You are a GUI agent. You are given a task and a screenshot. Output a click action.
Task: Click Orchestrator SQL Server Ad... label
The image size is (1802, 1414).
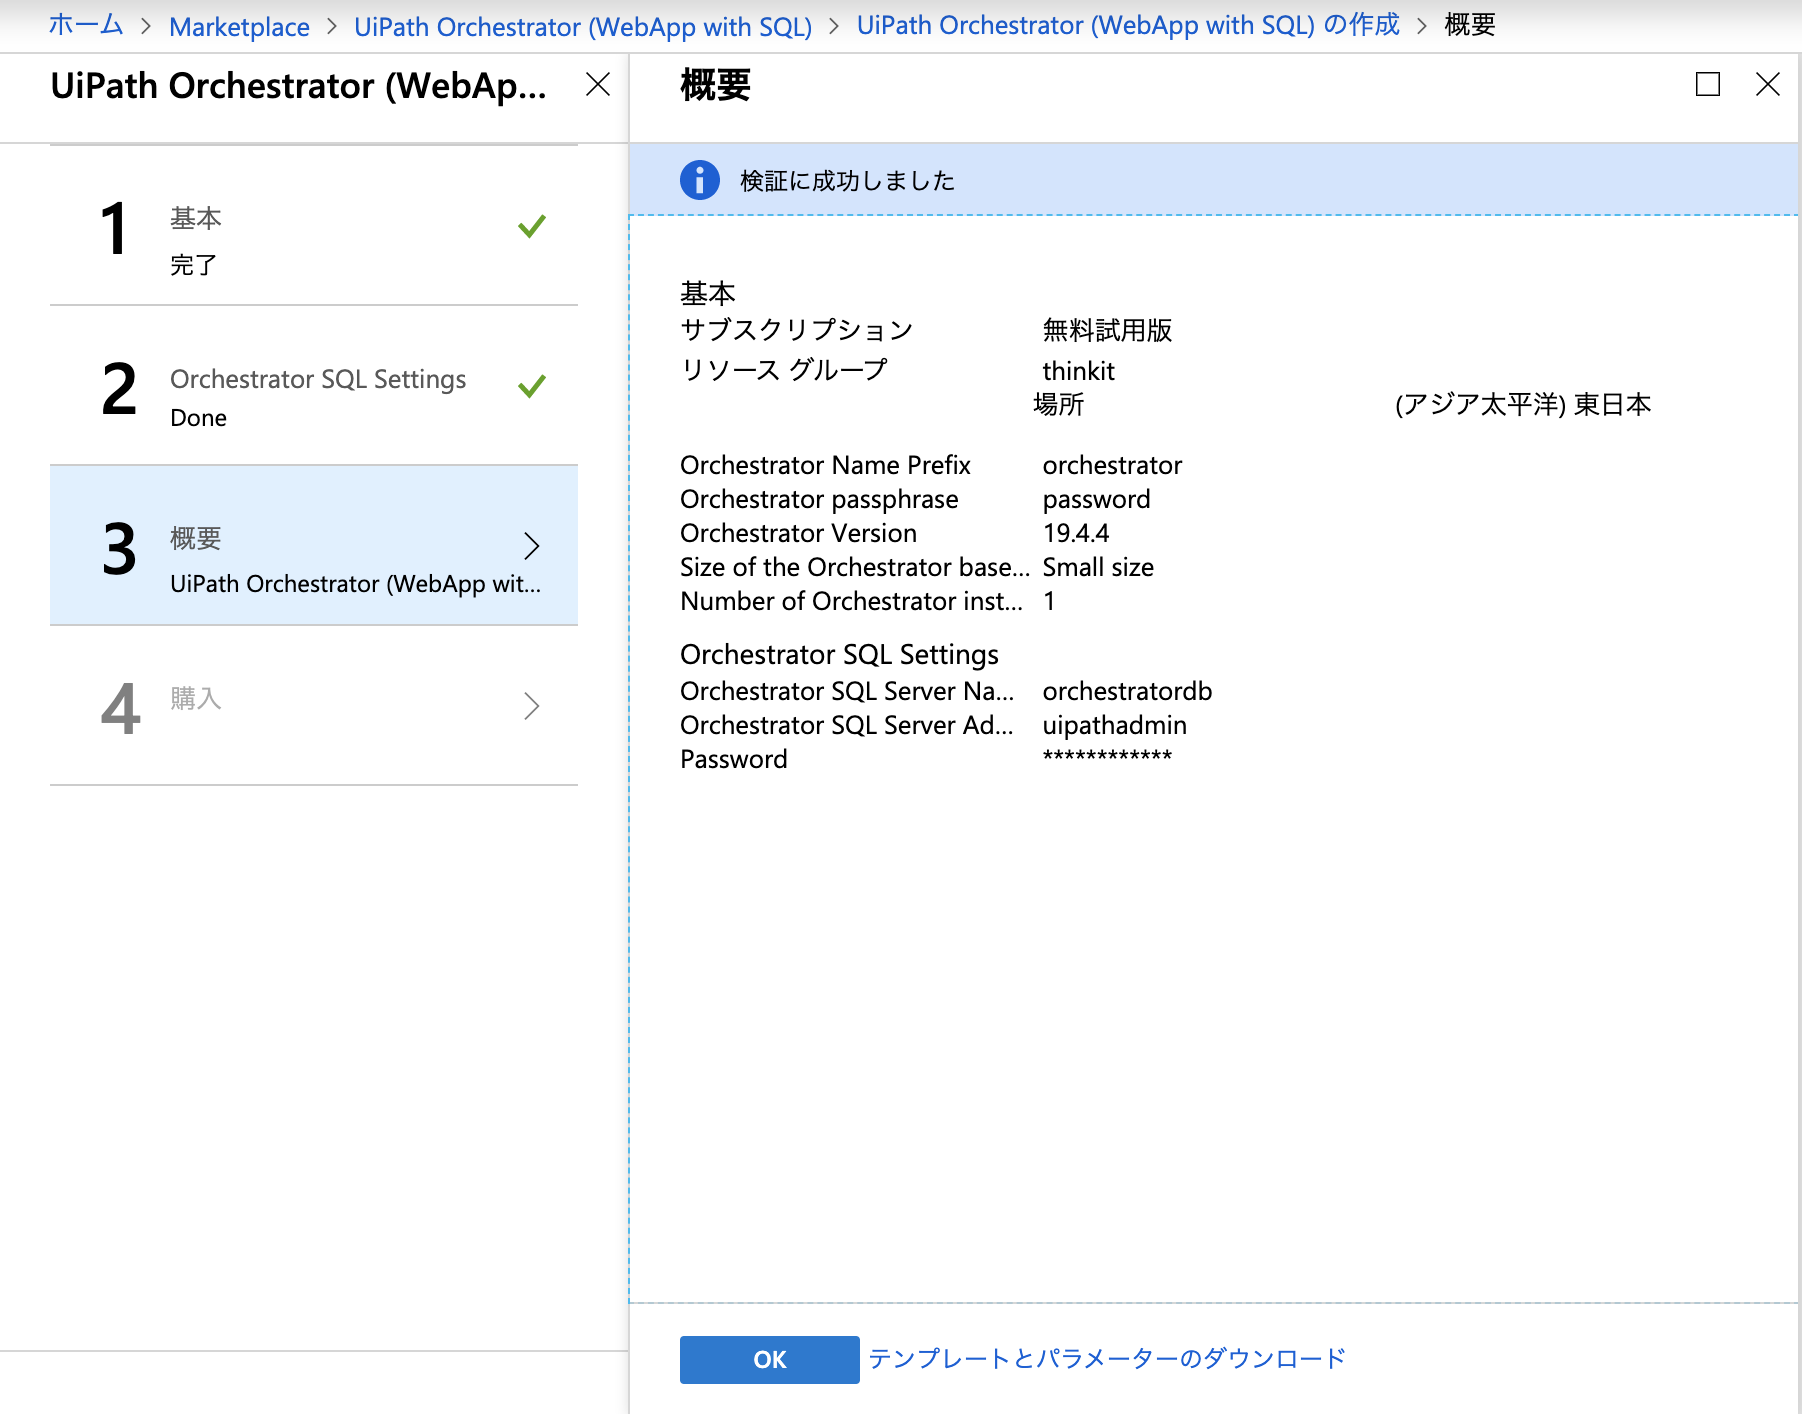[847, 725]
